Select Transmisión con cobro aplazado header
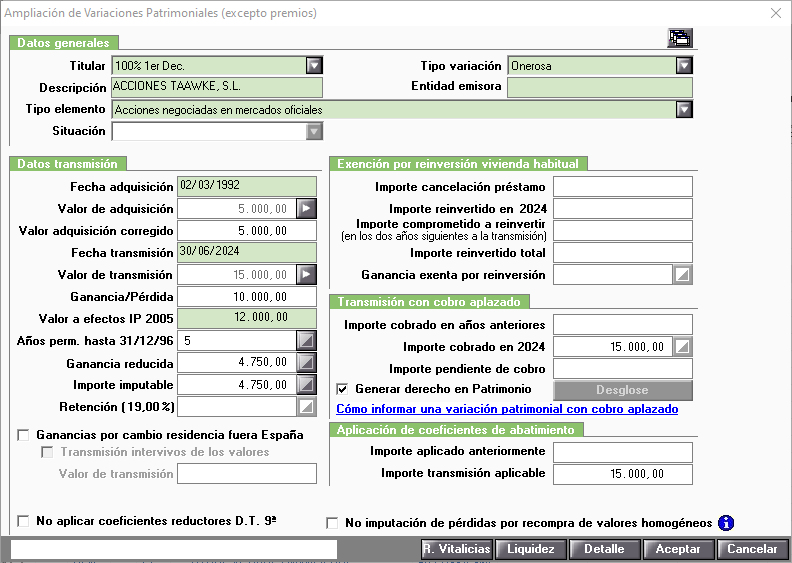The height and width of the screenshot is (563, 792). (429, 301)
